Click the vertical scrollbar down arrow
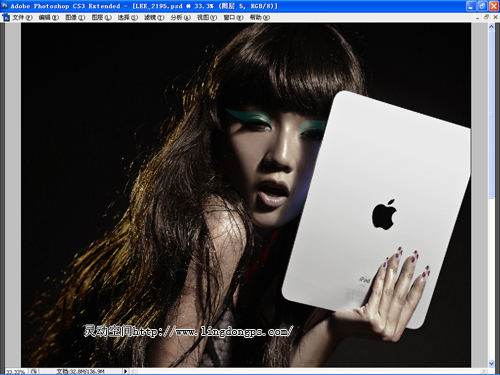Viewport: 500px width, 375px height. point(491,363)
